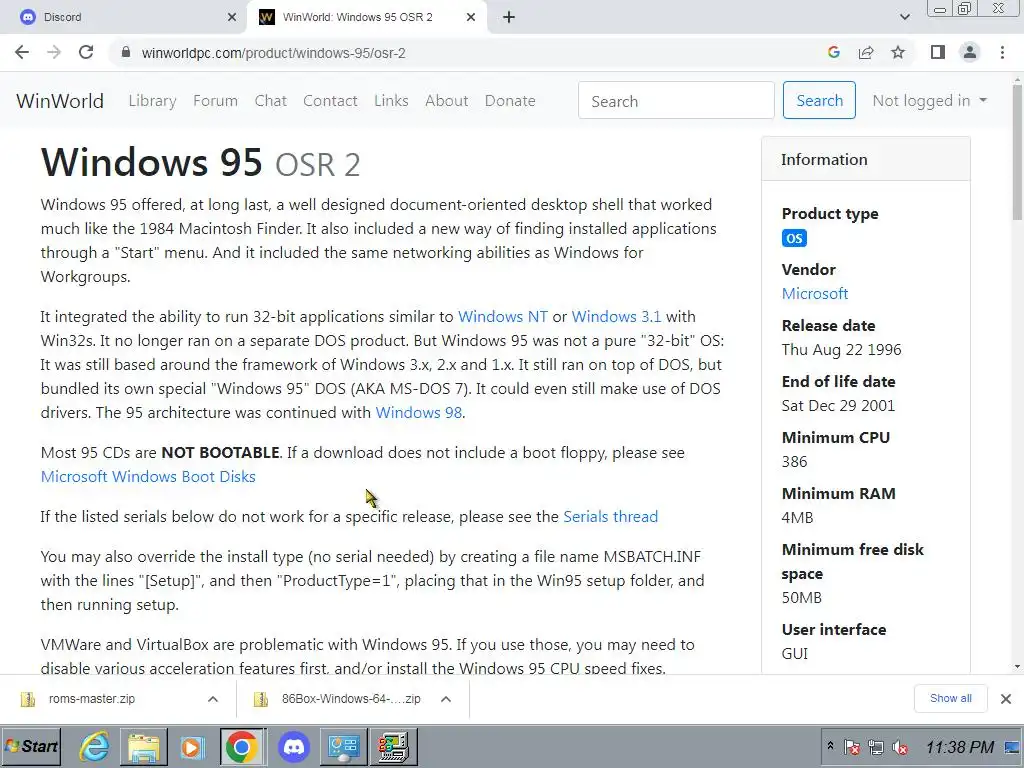Launch Internet Explorer from the taskbar
1024x768 pixels.
[x=95, y=746]
